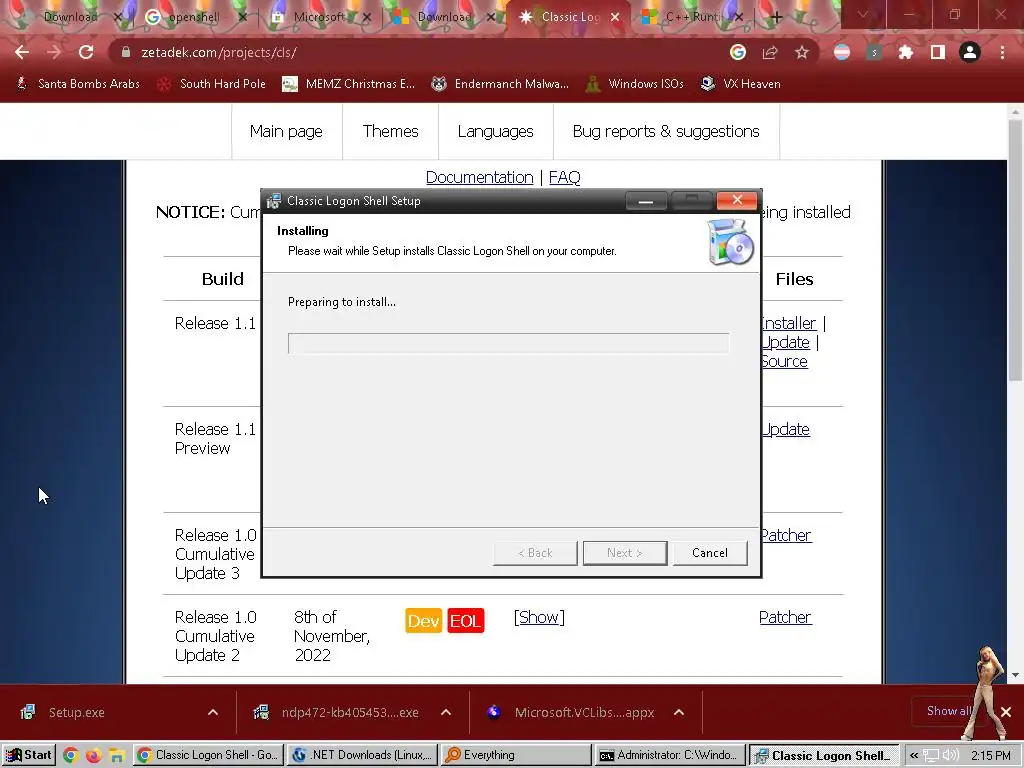Launch Firefox from quick launch

[x=93, y=756]
